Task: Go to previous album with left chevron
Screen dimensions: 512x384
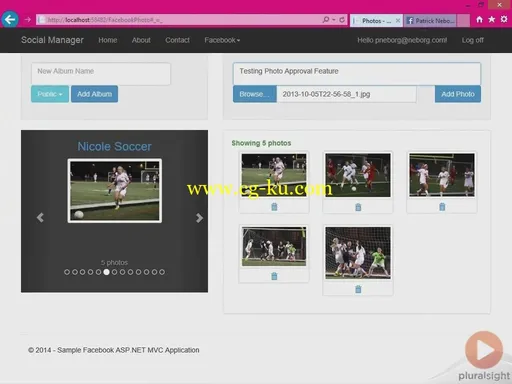Action: [40, 218]
